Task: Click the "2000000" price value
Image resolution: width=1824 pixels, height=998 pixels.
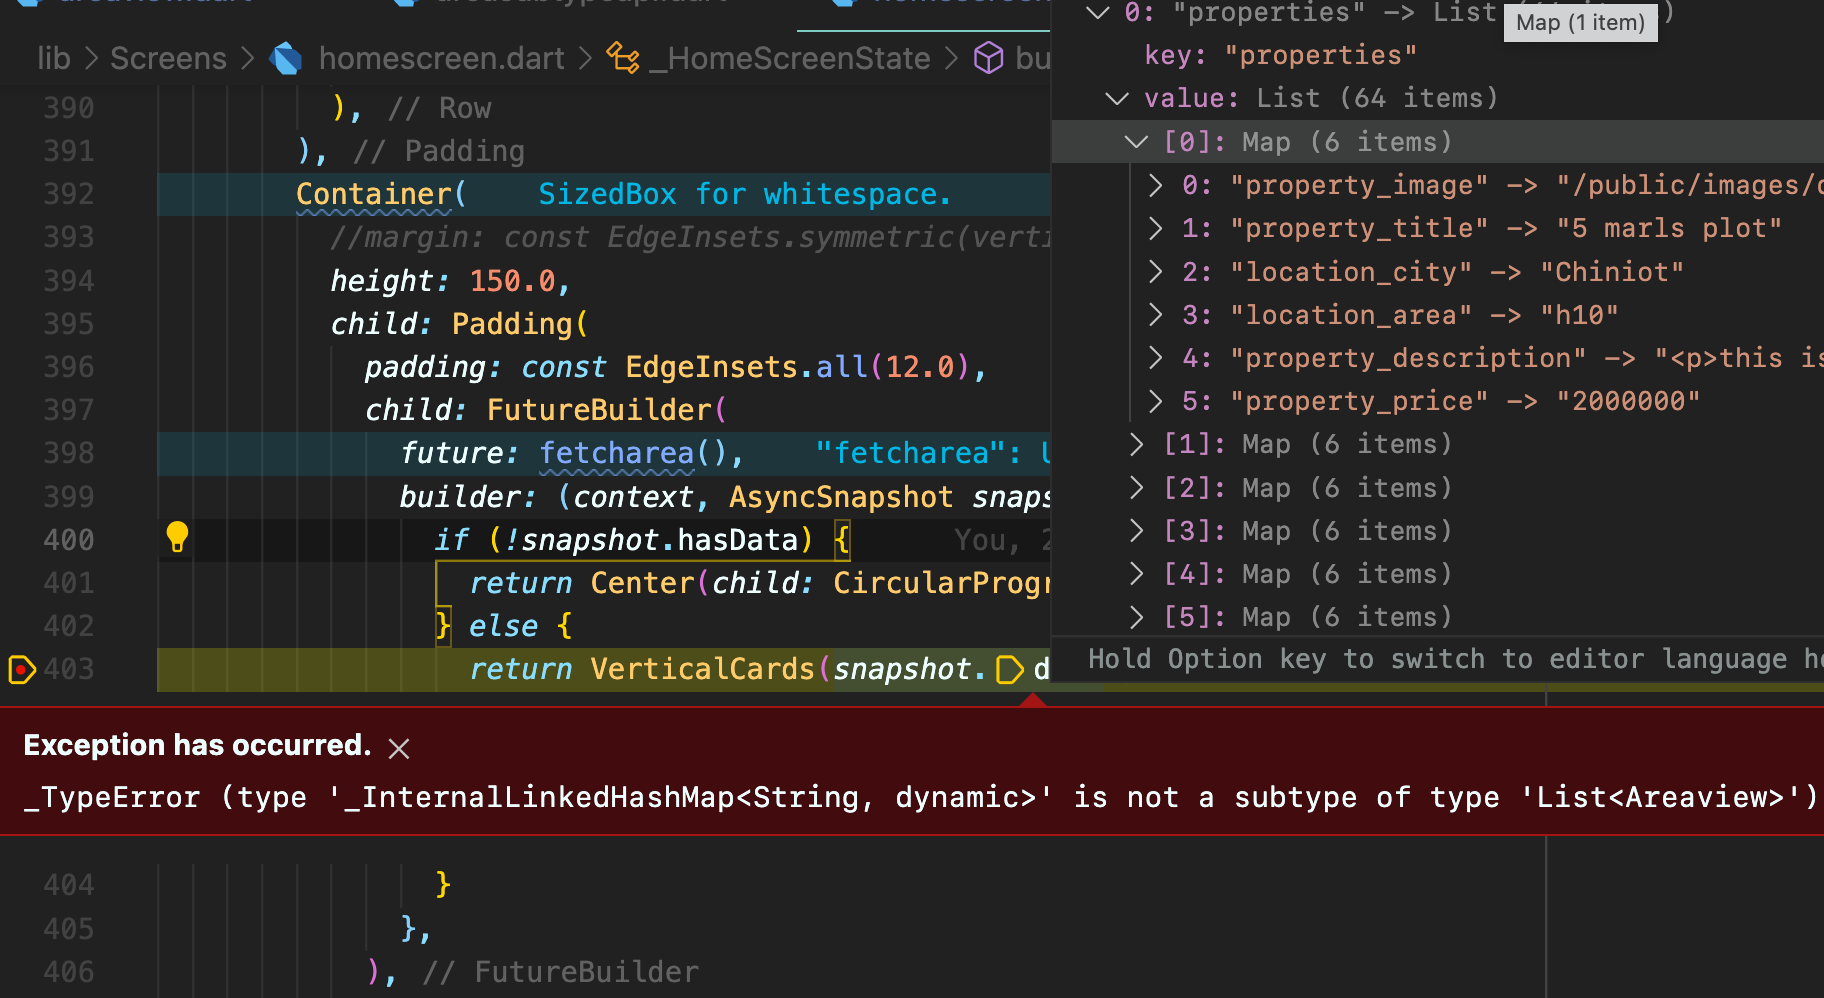Action: pyautogui.click(x=1628, y=401)
